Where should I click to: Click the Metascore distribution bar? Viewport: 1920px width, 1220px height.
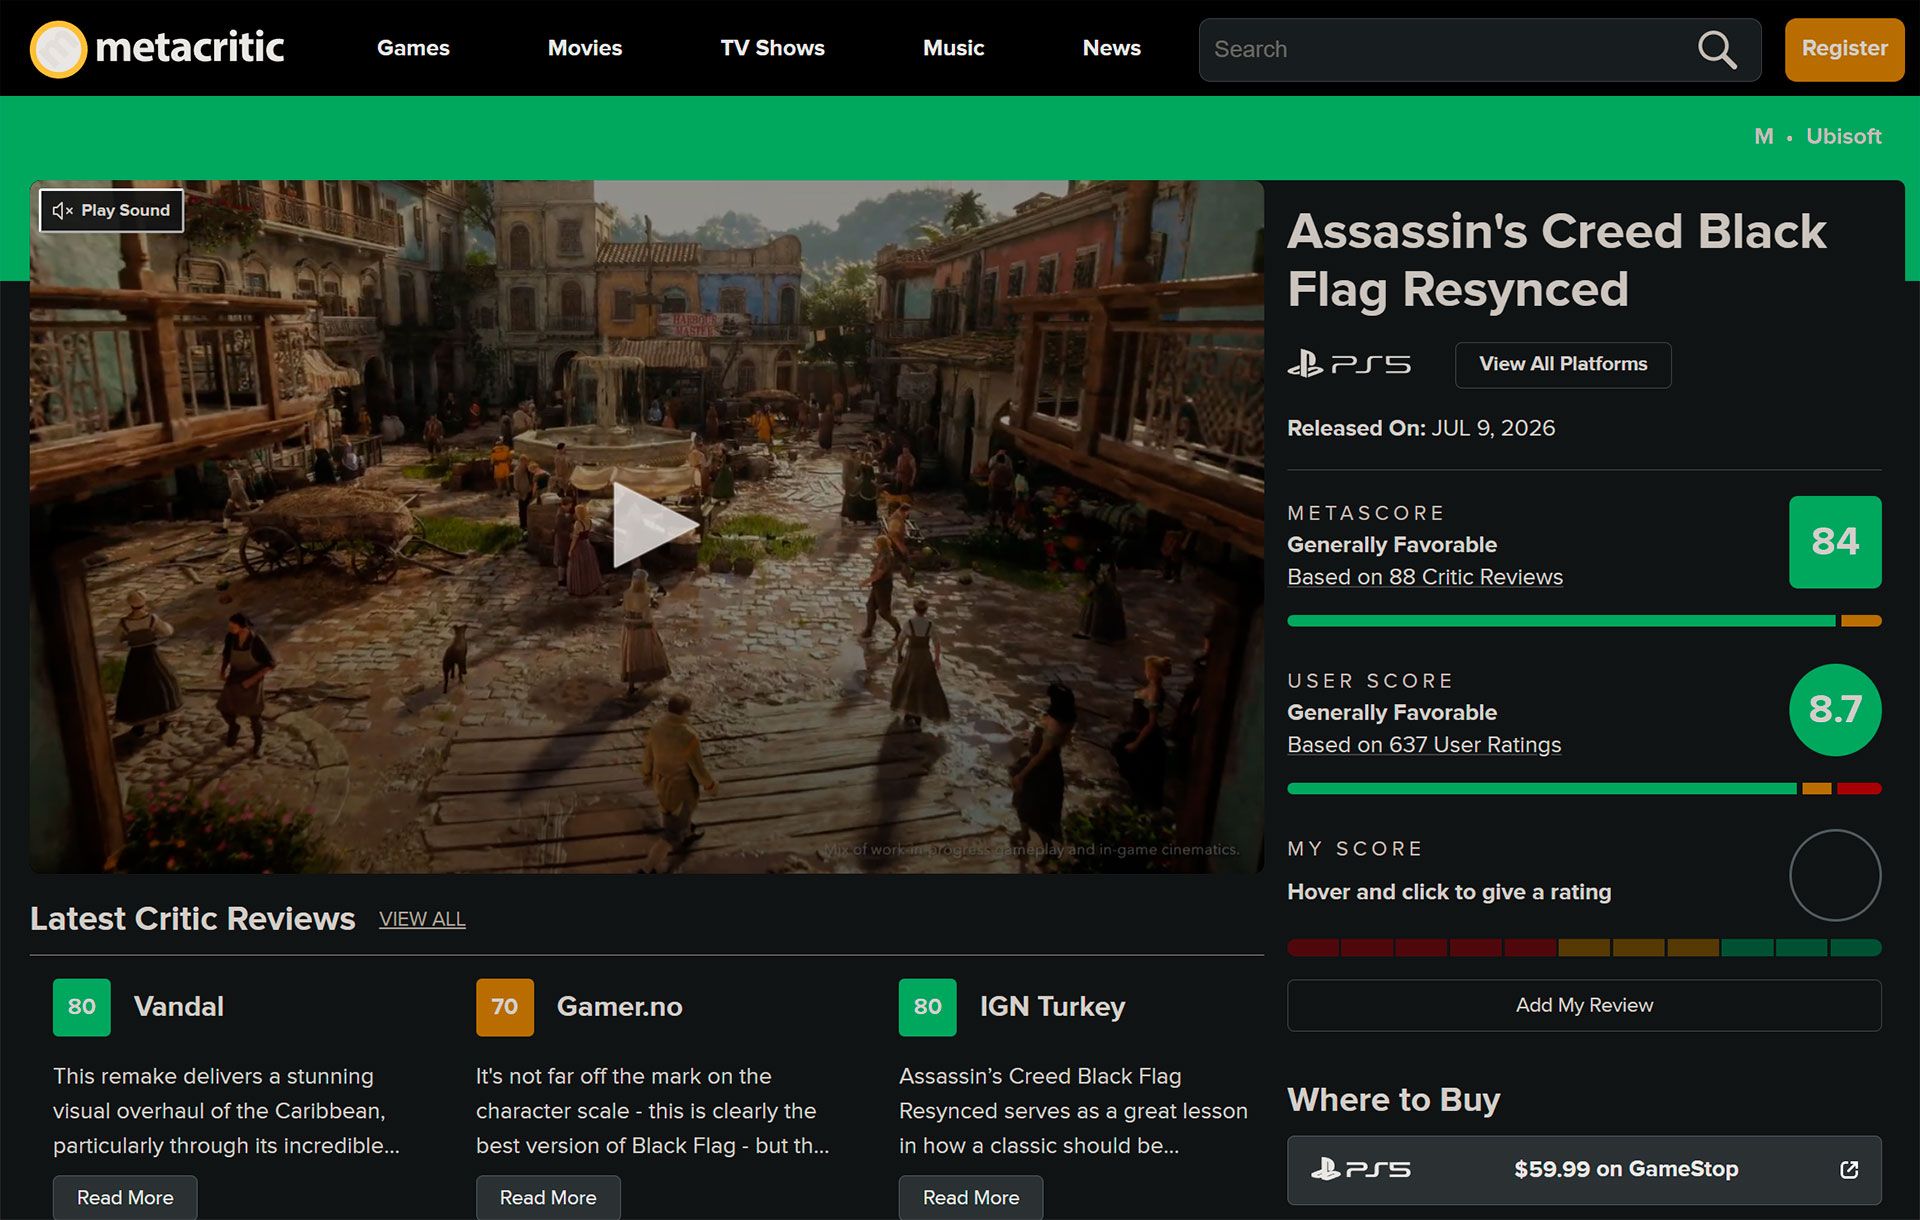click(1584, 621)
